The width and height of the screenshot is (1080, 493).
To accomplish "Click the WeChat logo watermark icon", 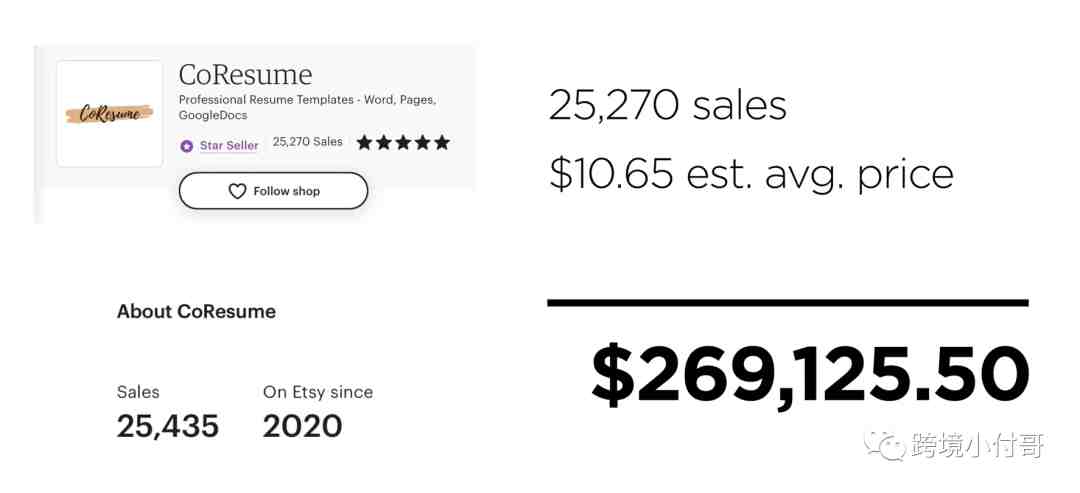I will (885, 446).
